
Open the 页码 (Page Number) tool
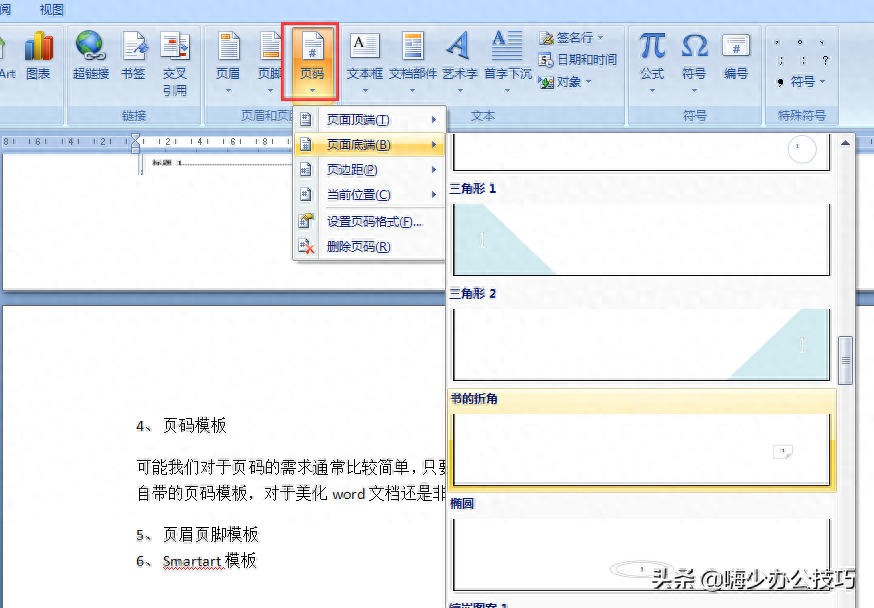tap(310, 60)
